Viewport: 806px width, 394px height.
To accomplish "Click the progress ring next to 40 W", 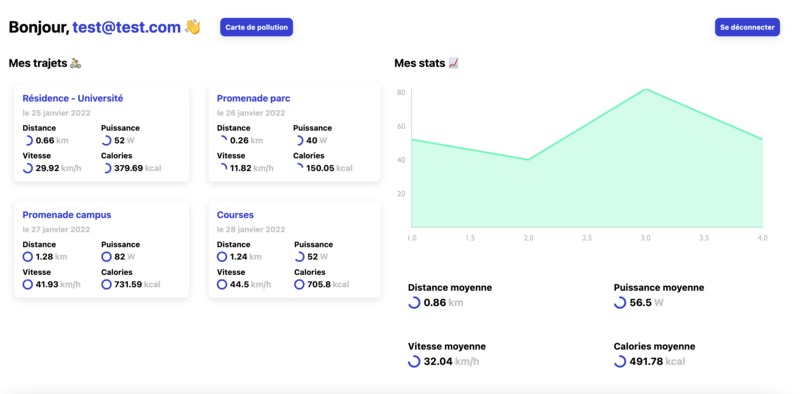I will tap(299, 140).
